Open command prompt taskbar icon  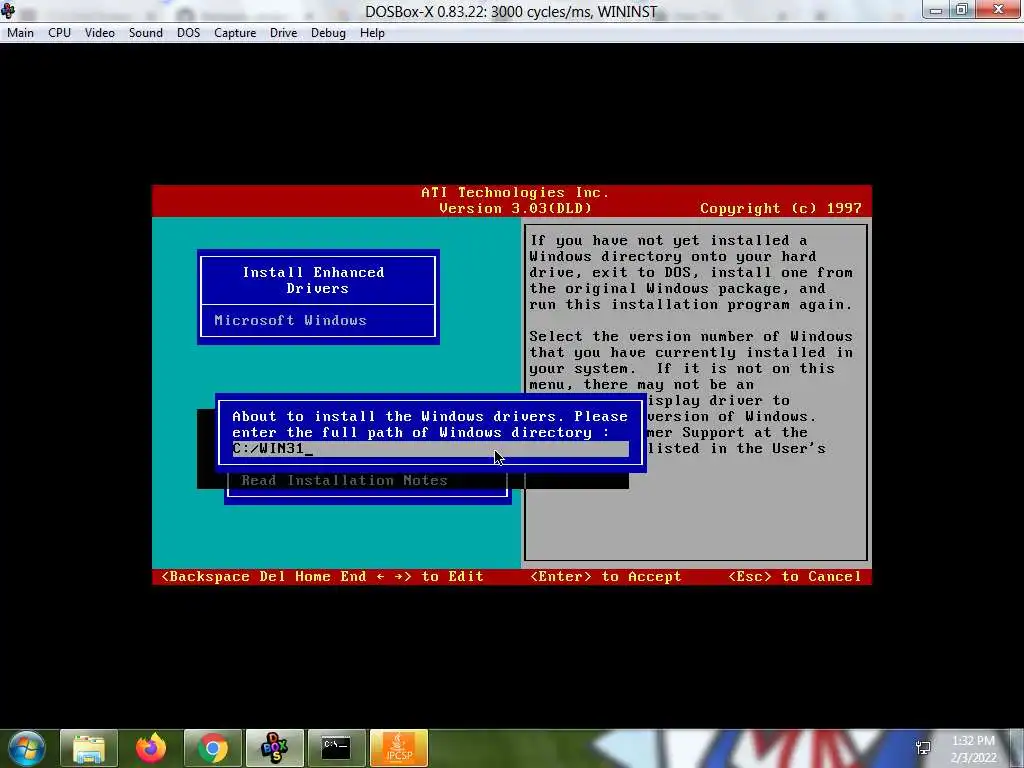(337, 748)
